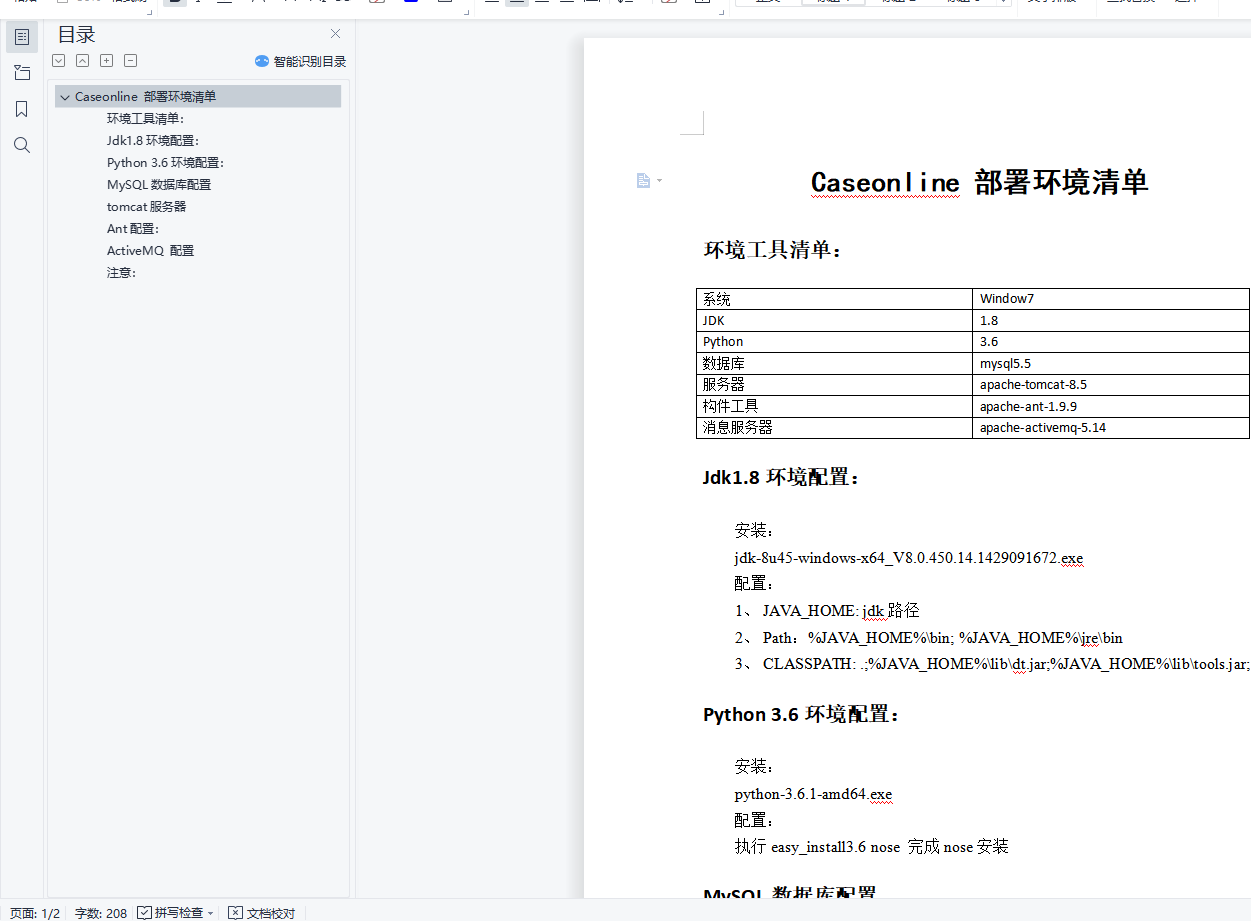Open the find/search icon in sidebar
The height and width of the screenshot is (921, 1251).
tap(22, 145)
